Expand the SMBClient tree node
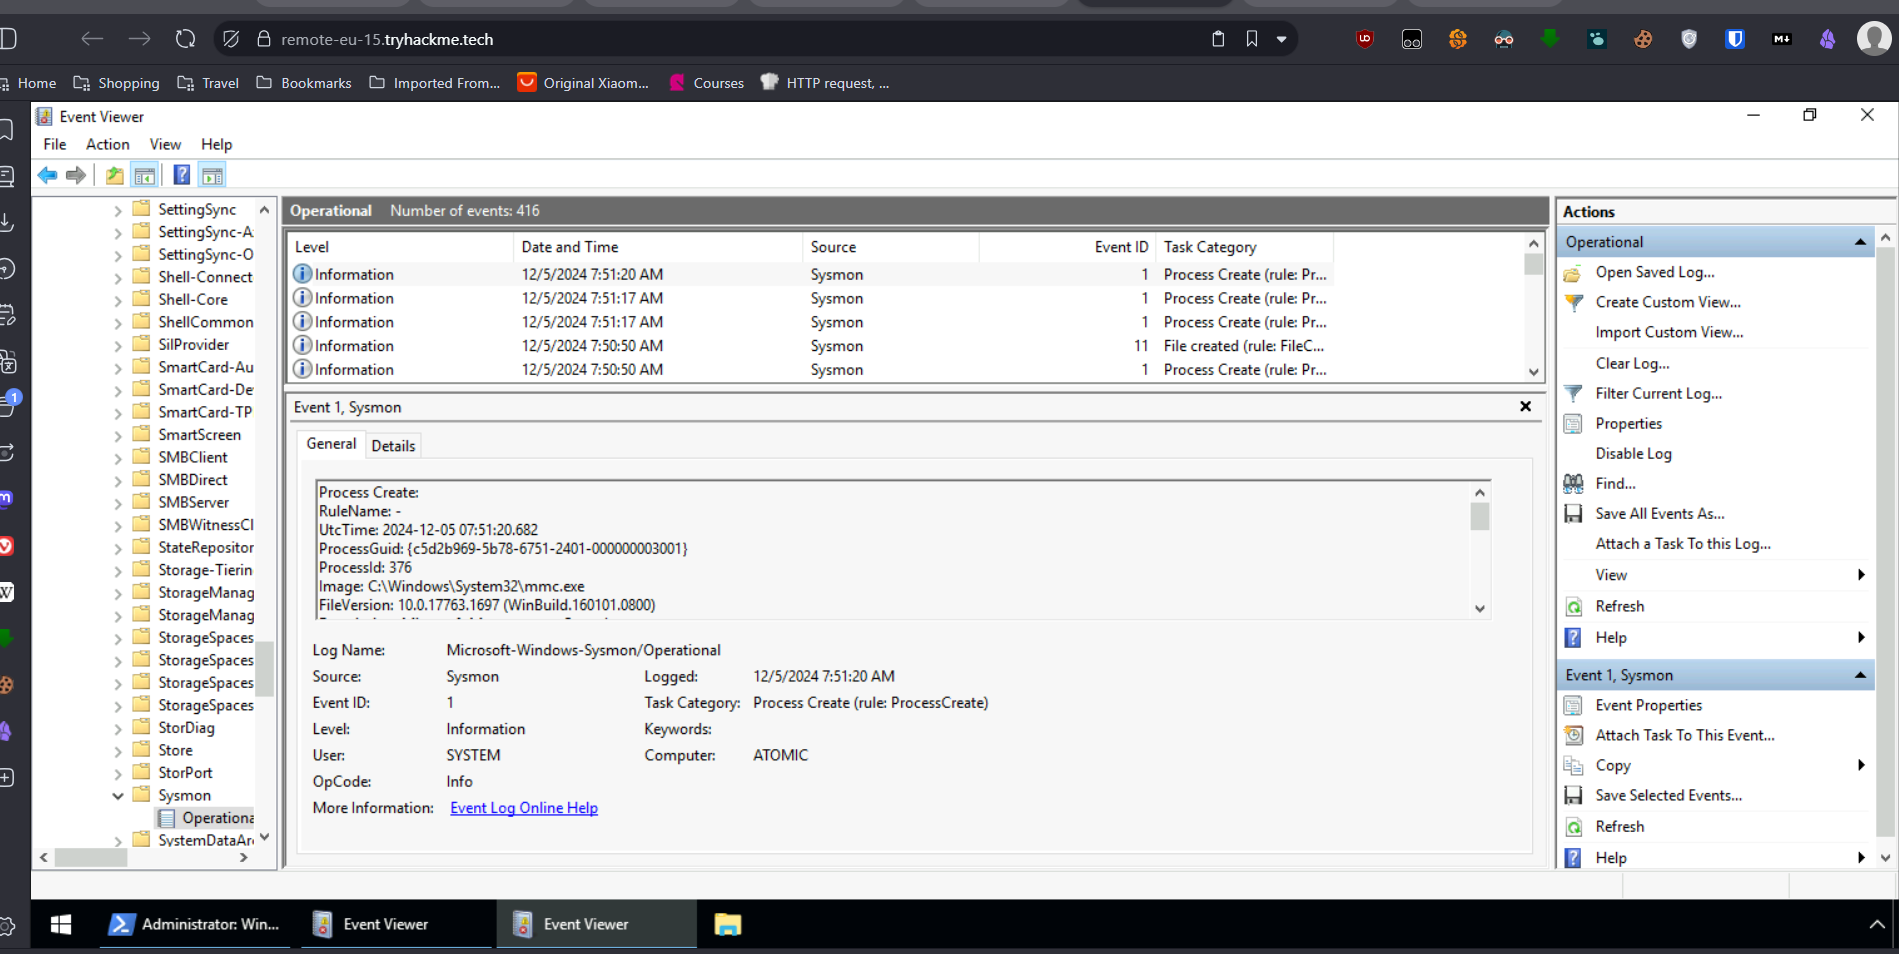 118,458
